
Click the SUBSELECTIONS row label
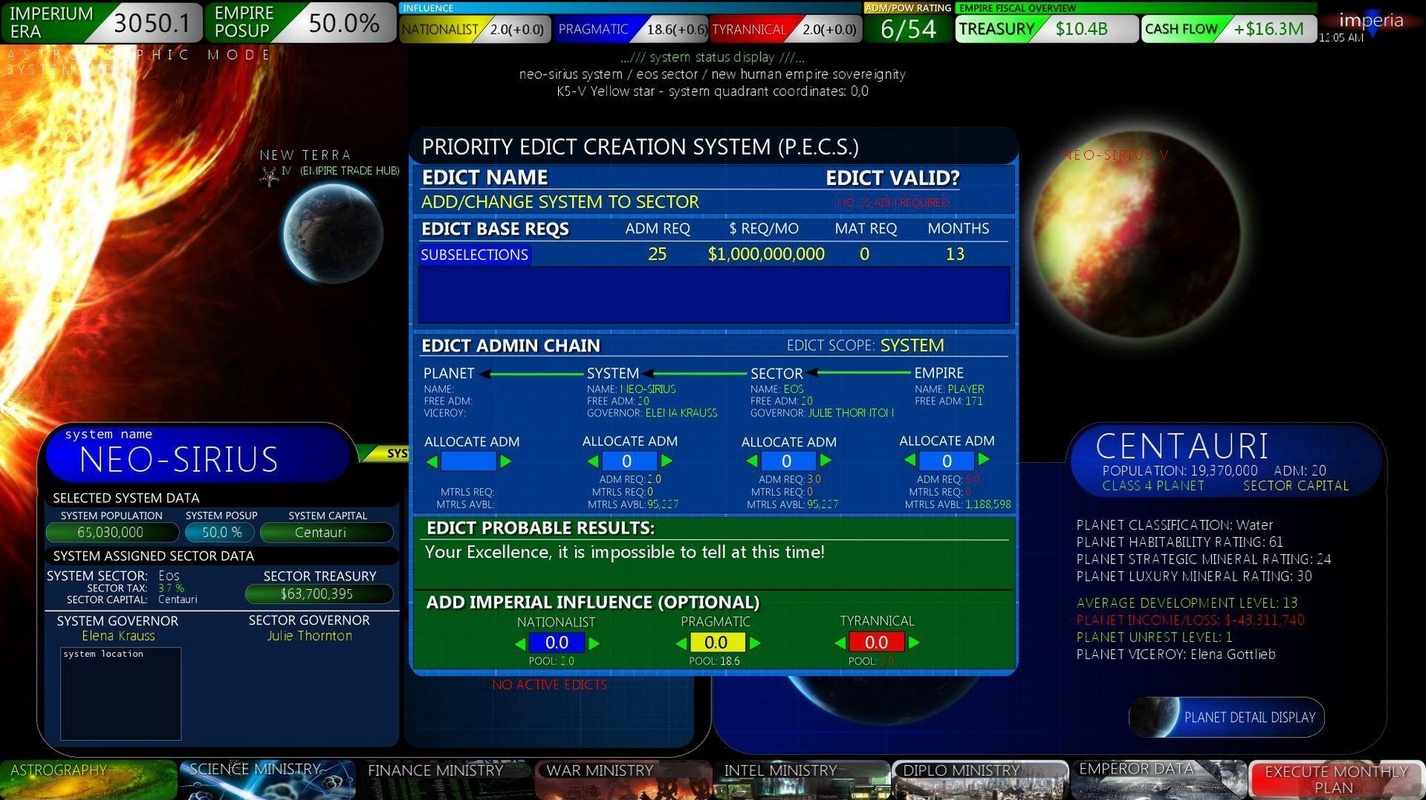coord(474,254)
